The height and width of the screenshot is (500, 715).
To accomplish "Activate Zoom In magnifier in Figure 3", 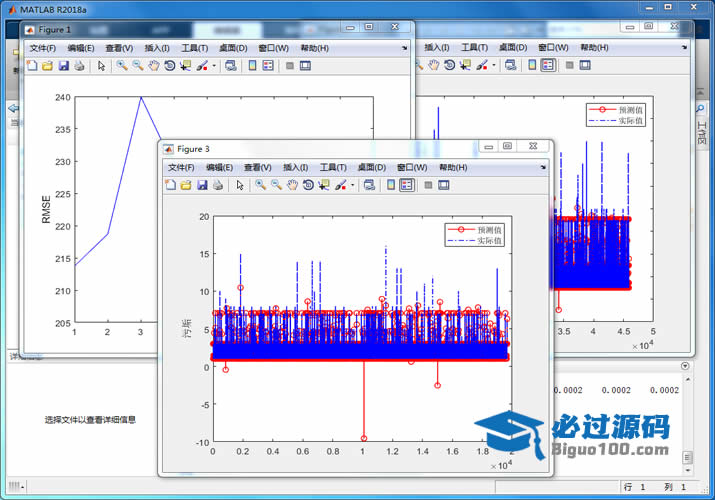I will pos(260,185).
